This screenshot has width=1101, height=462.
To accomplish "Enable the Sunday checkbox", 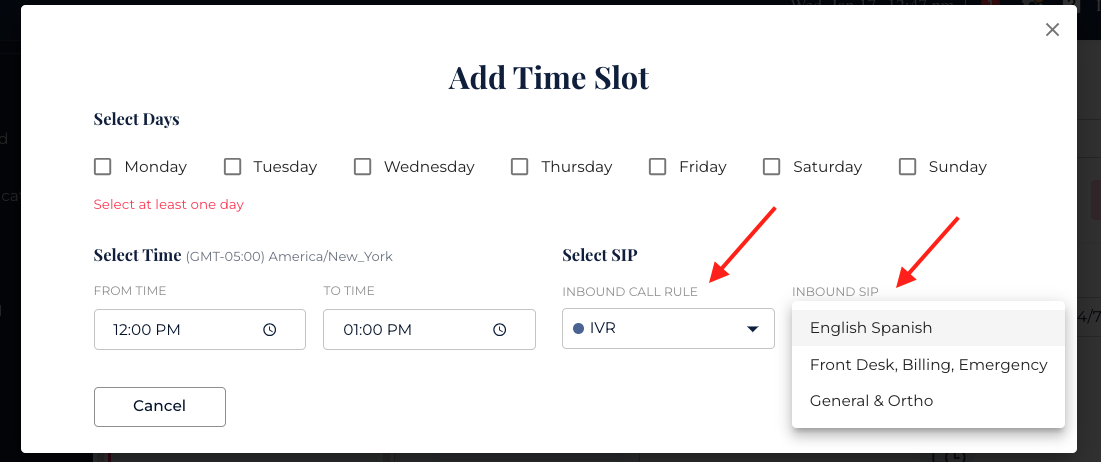I will 907,167.
